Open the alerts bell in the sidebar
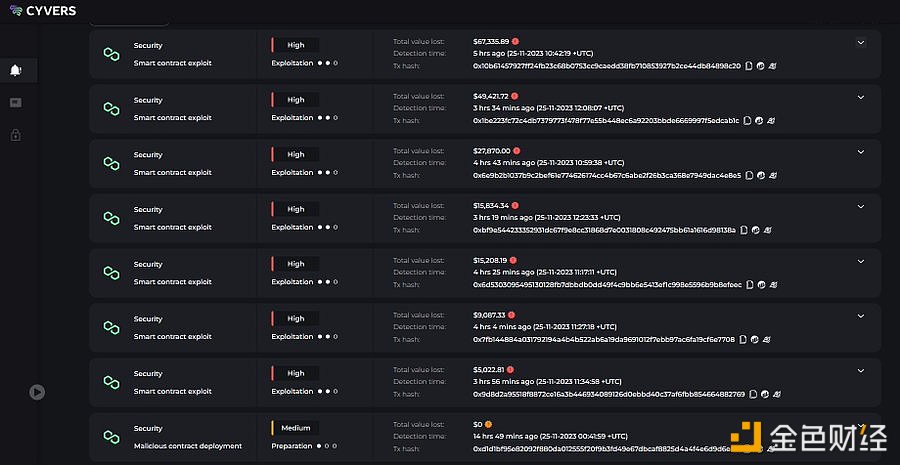The height and width of the screenshot is (465, 900). pos(15,71)
